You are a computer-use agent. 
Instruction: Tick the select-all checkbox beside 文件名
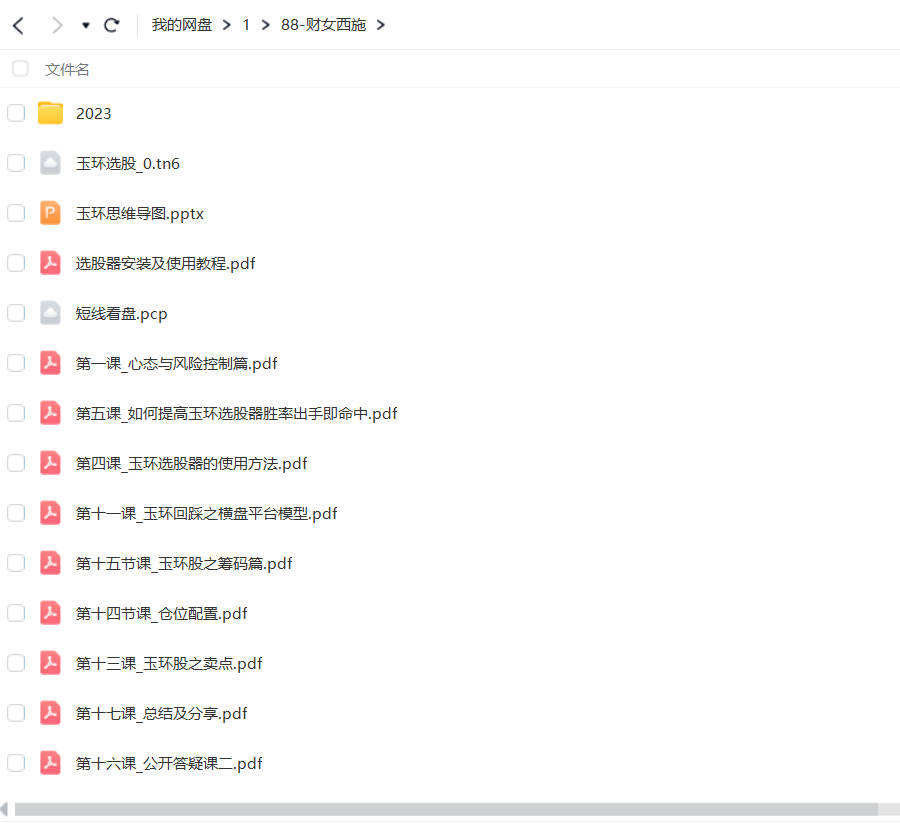click(x=20, y=69)
